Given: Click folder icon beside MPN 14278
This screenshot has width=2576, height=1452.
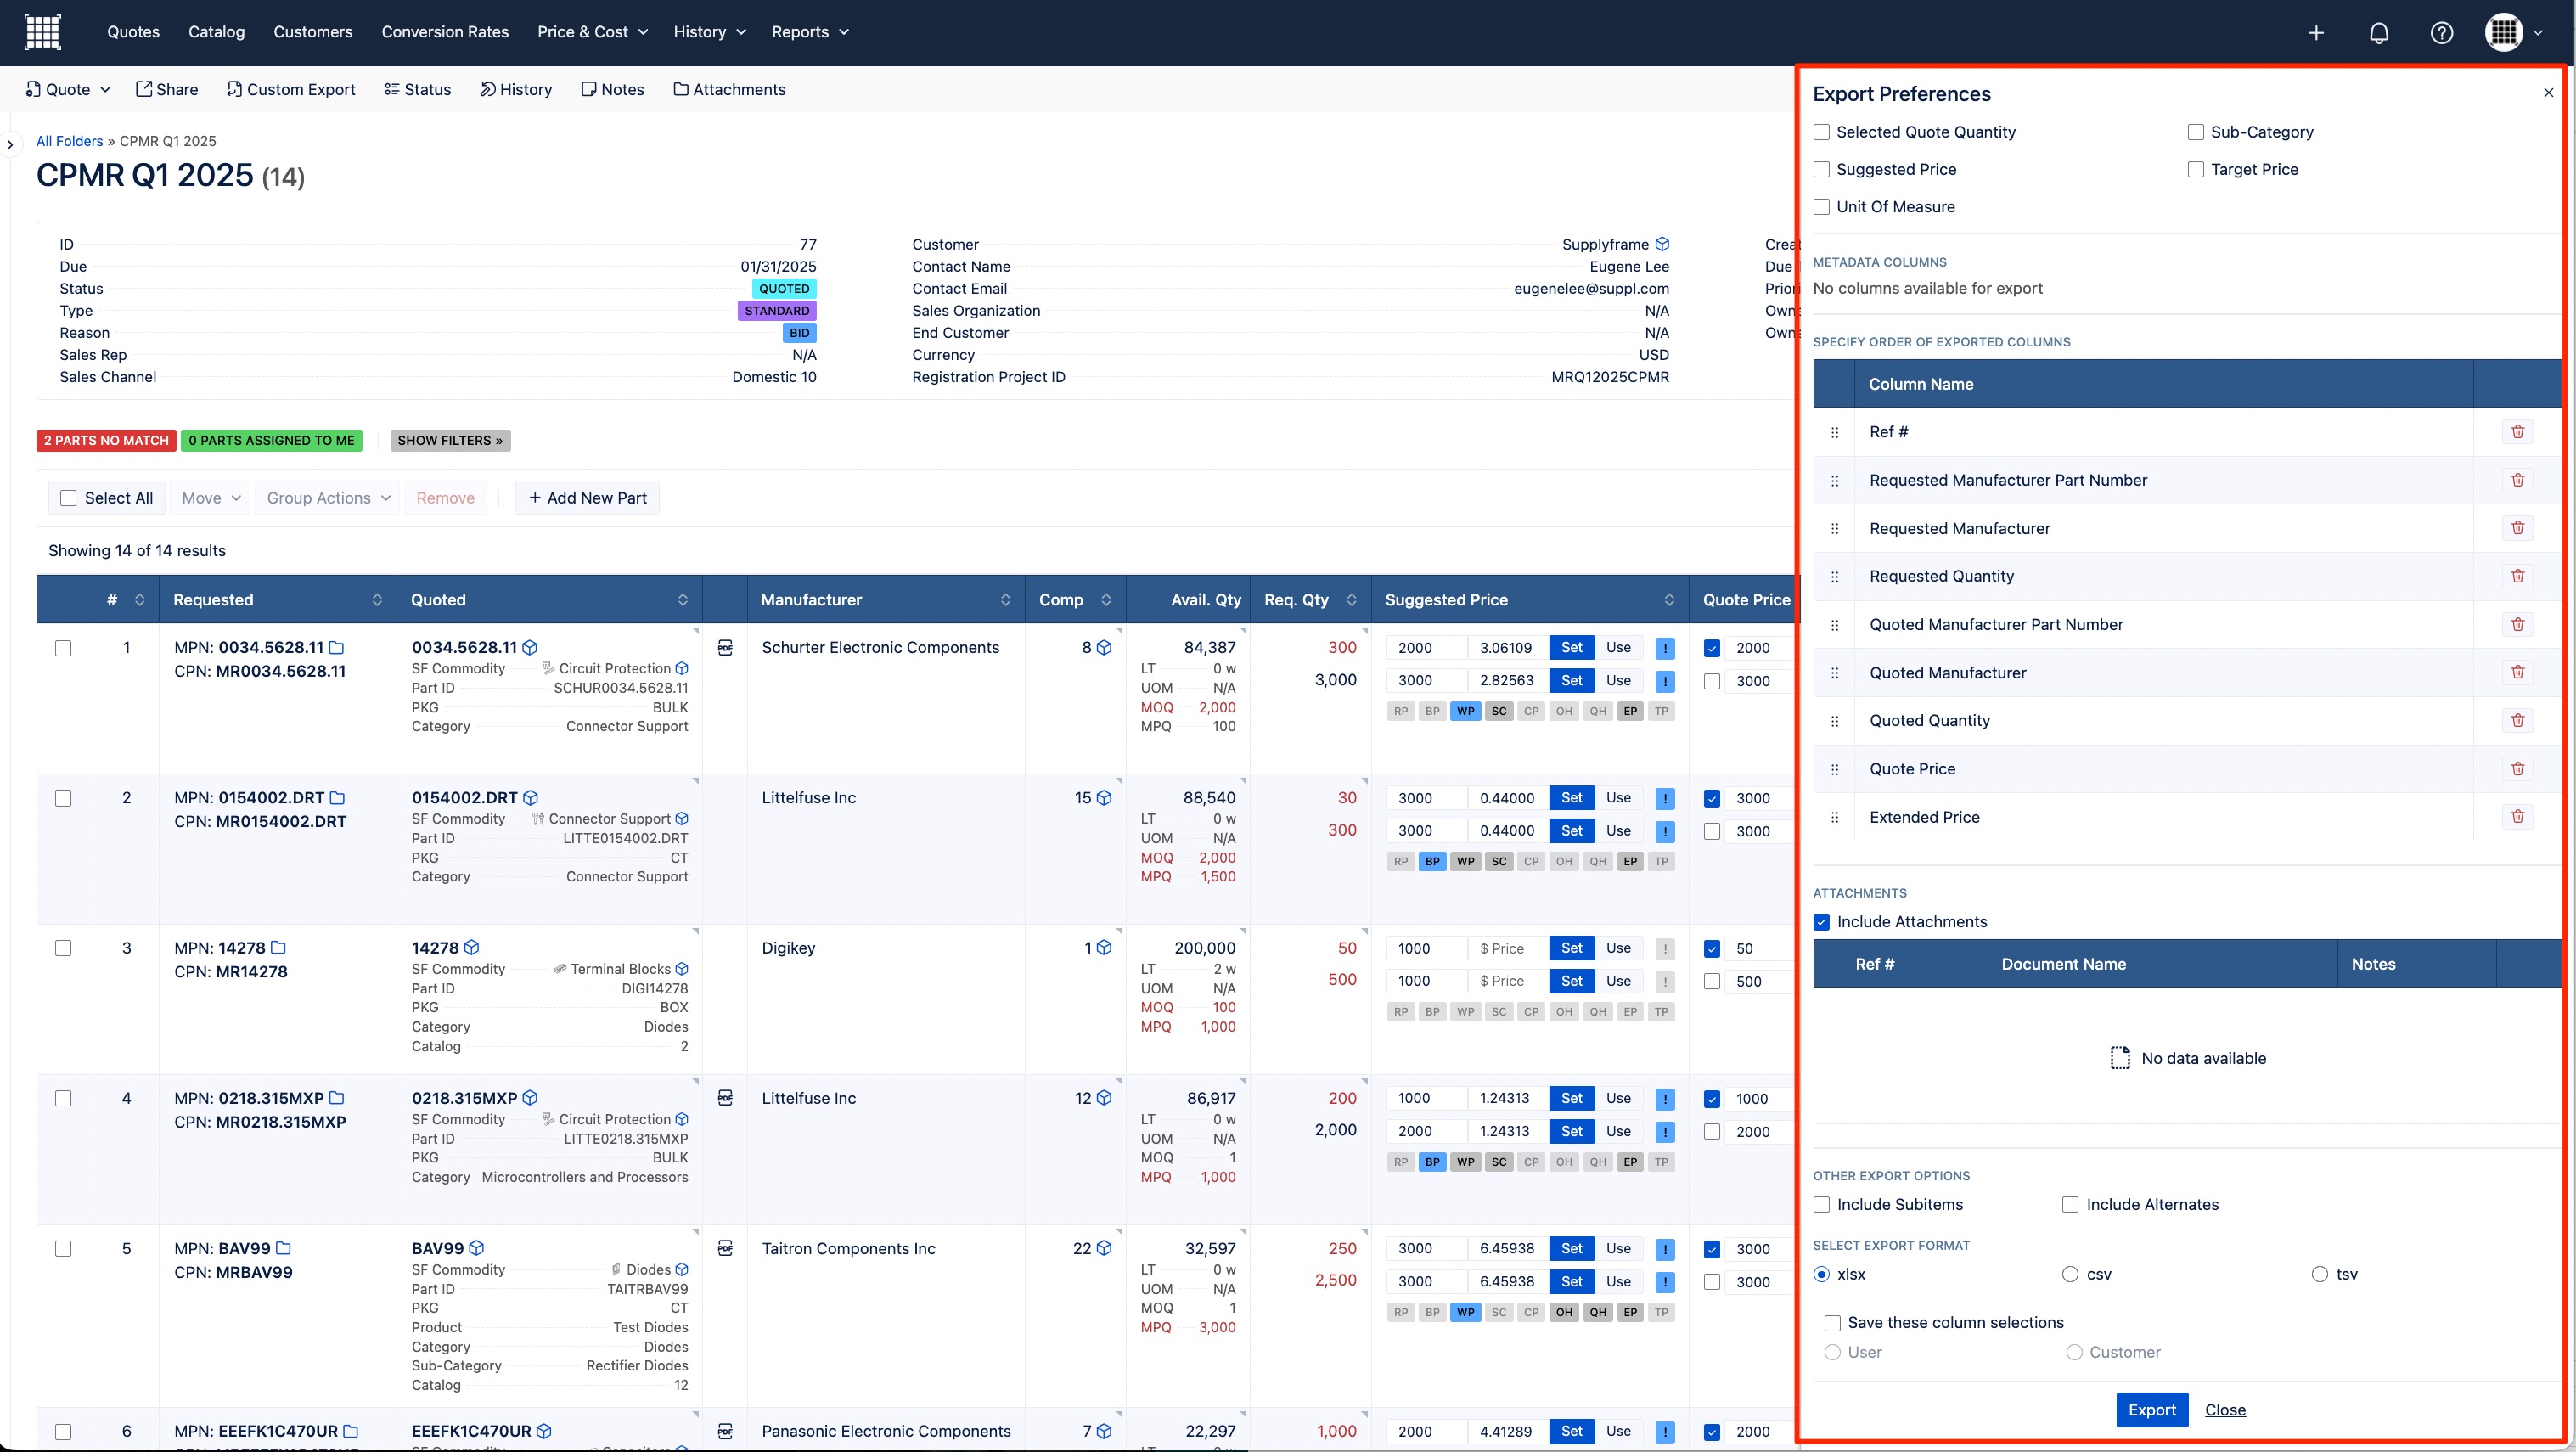Looking at the screenshot, I should pyautogui.click(x=279, y=947).
